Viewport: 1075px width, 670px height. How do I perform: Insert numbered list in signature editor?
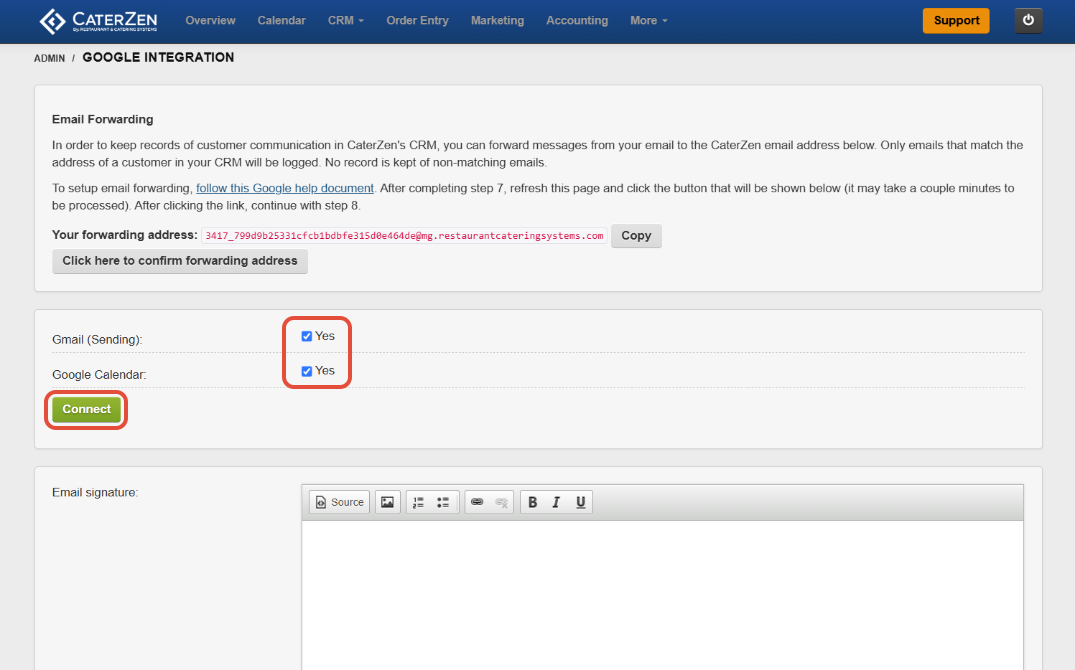(x=418, y=502)
